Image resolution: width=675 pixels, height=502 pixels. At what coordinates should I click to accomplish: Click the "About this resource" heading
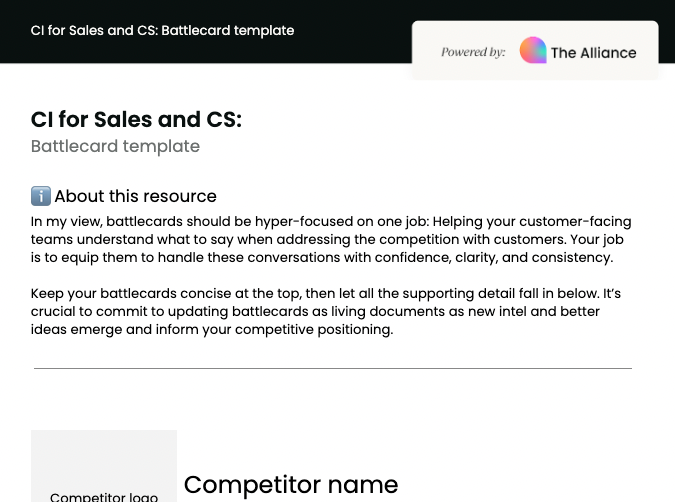pyautogui.click(x=135, y=196)
